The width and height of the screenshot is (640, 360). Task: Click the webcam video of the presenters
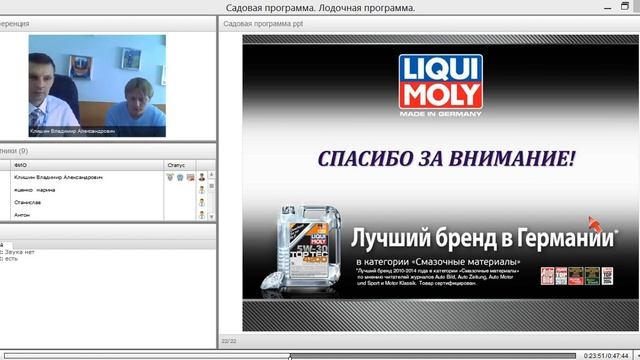[x=97, y=86]
